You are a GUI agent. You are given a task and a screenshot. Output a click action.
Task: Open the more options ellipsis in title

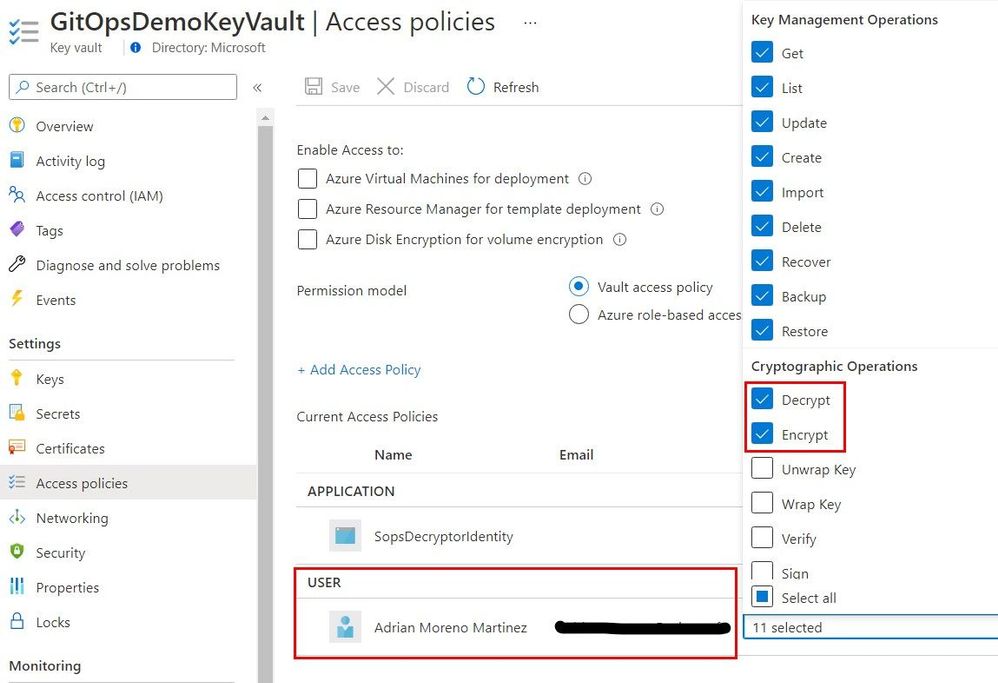coord(530,23)
